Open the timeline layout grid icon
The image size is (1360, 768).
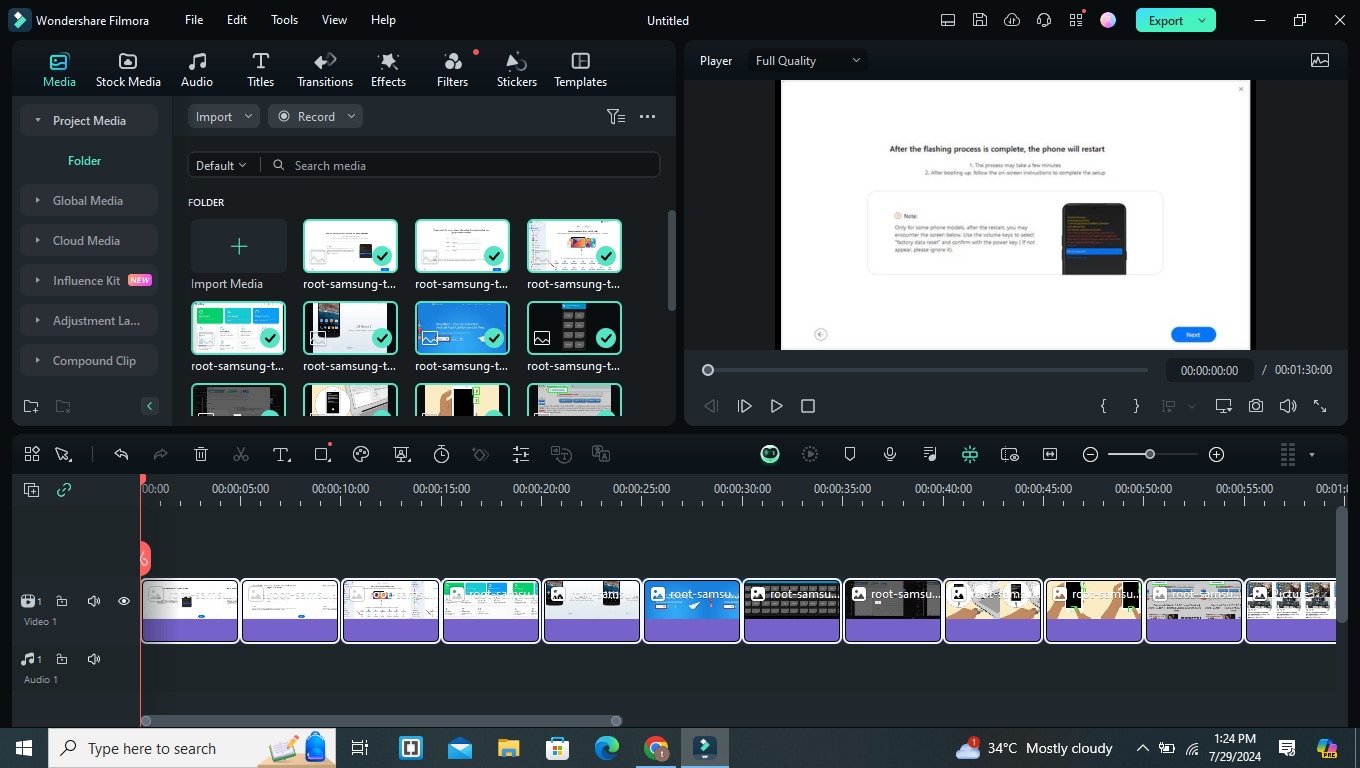point(32,454)
